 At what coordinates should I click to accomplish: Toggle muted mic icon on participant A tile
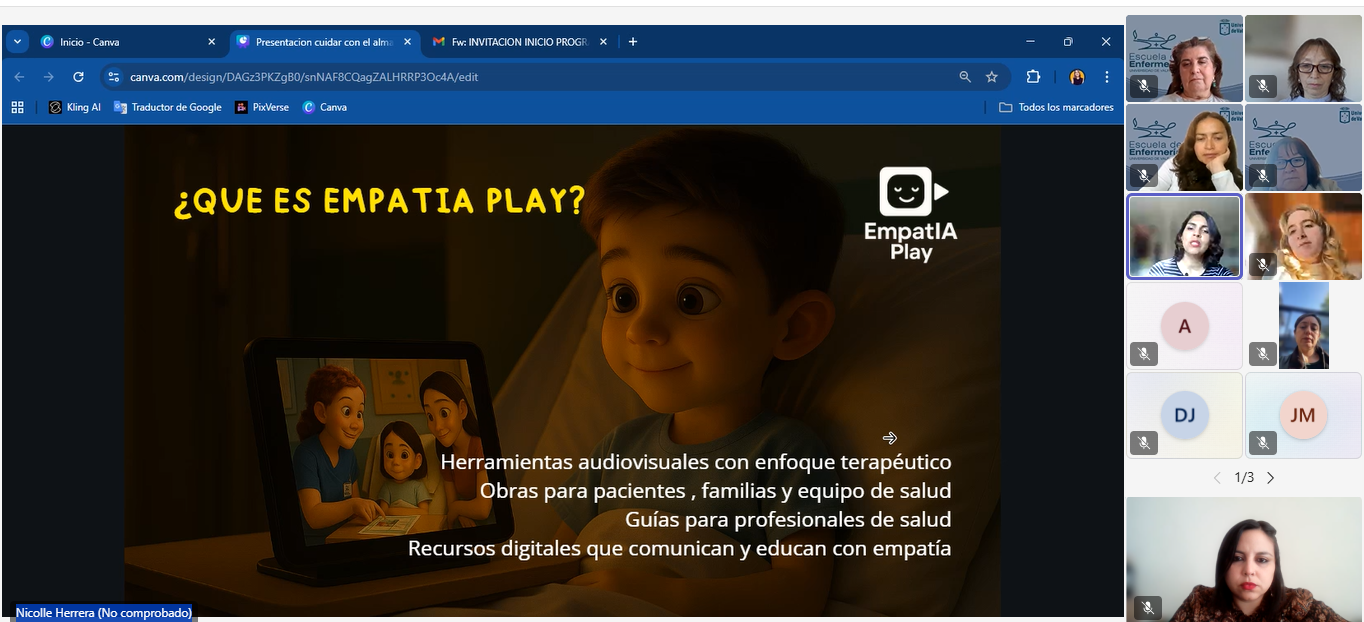tap(1144, 354)
